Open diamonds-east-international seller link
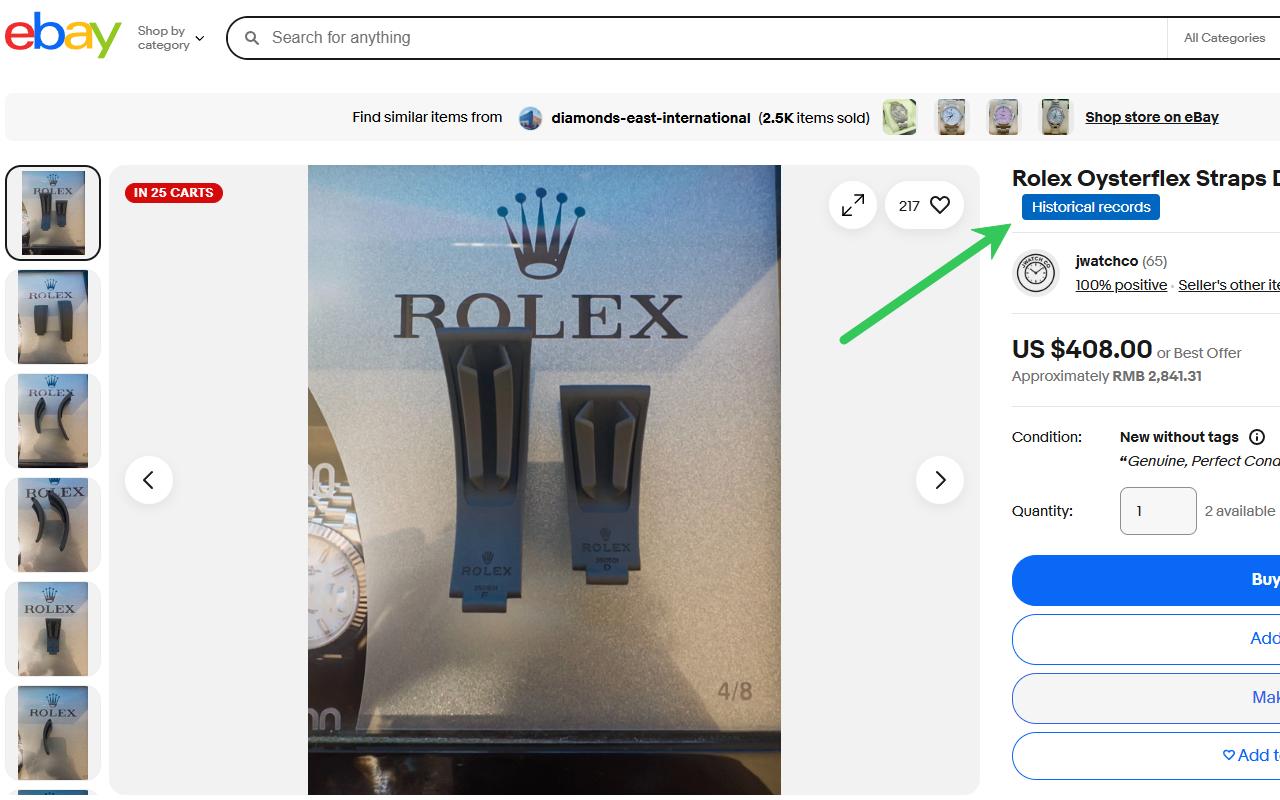This screenshot has width=1280, height=800. click(651, 118)
